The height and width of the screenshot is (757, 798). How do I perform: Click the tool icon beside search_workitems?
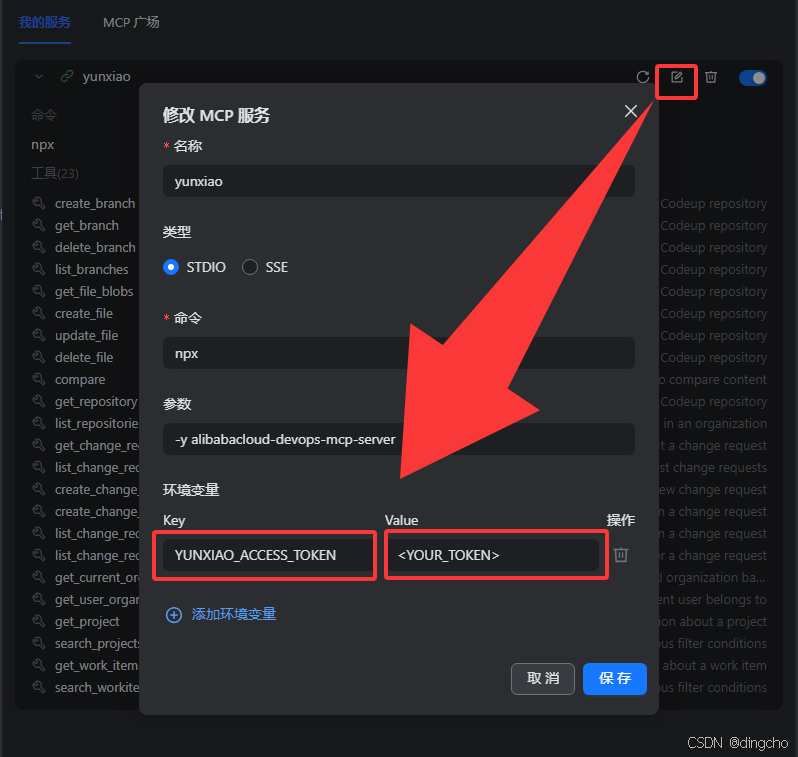pos(39,687)
